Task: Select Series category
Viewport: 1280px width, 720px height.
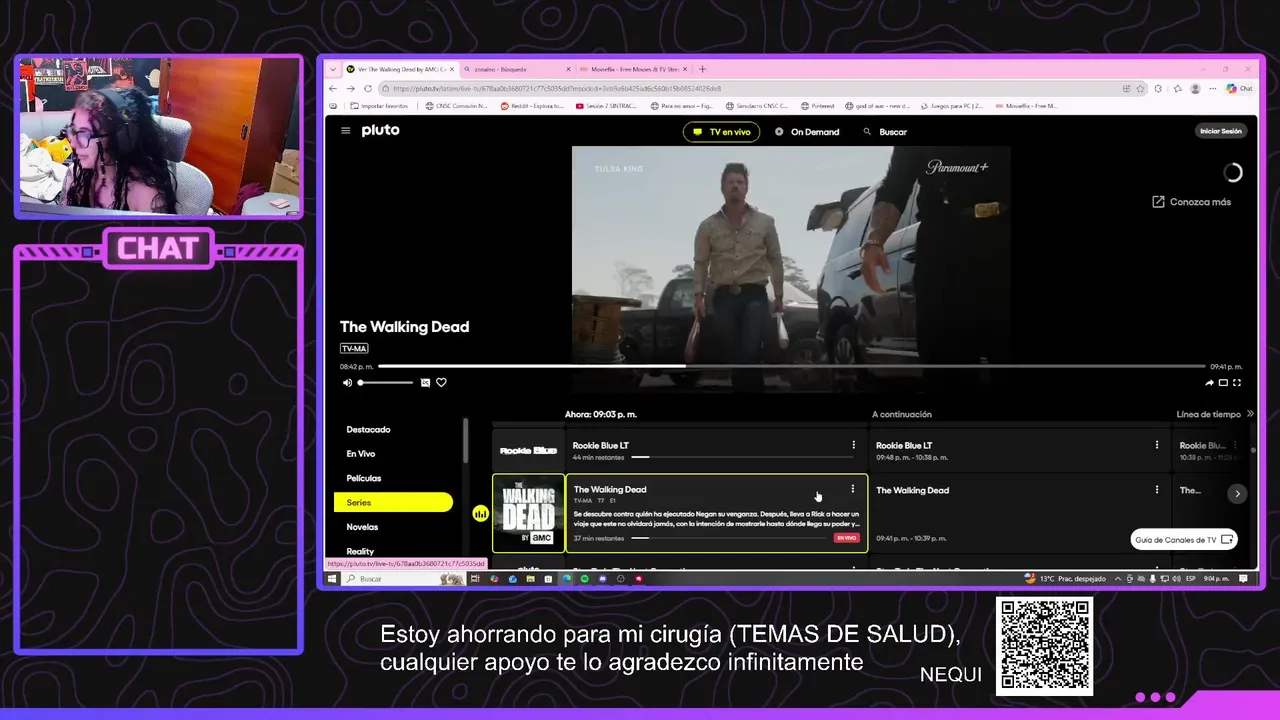Action: (x=394, y=503)
